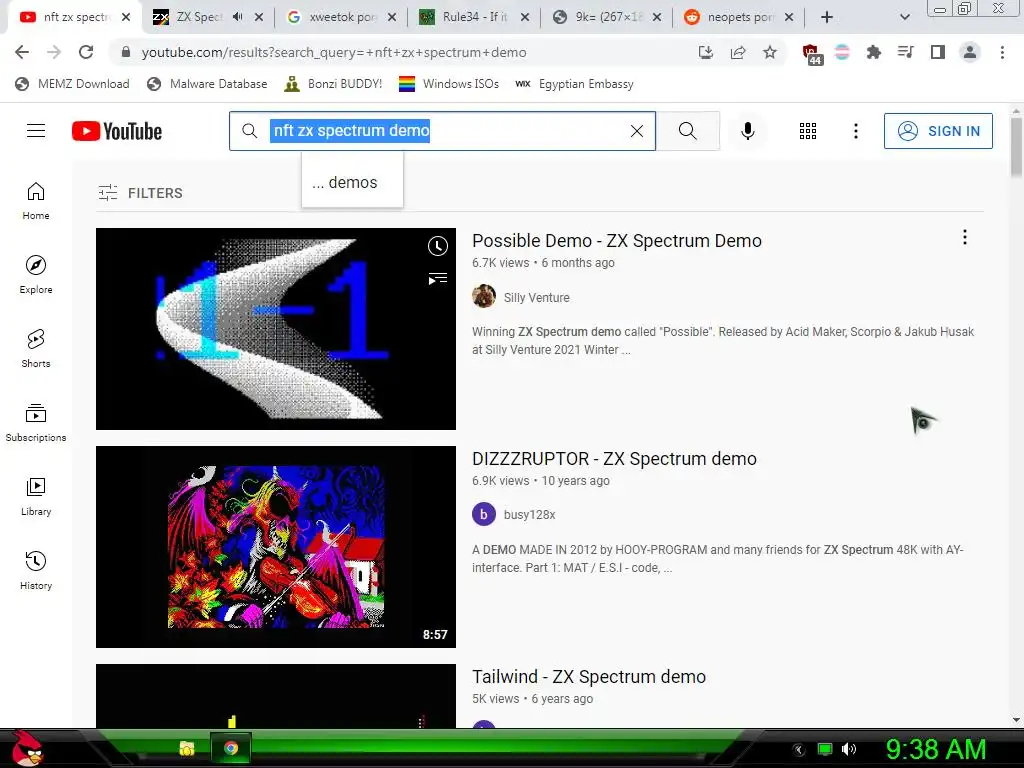1024x768 pixels.
Task: Open the taskbar file explorer icon
Action: point(187,748)
